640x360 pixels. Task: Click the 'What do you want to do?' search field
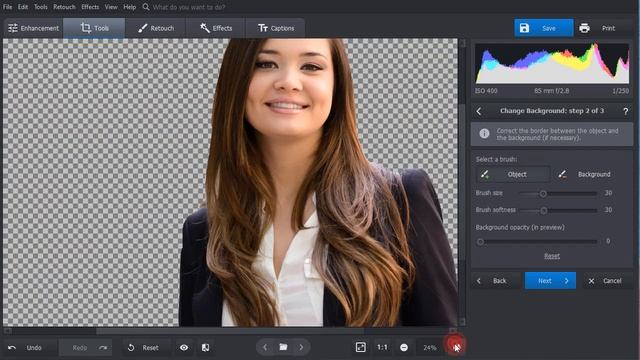189,7
